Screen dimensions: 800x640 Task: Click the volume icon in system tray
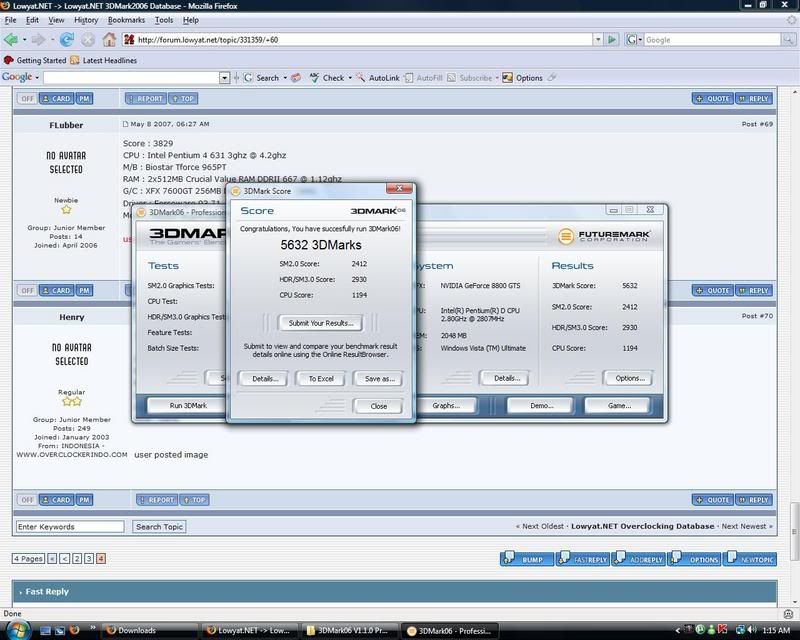point(752,630)
